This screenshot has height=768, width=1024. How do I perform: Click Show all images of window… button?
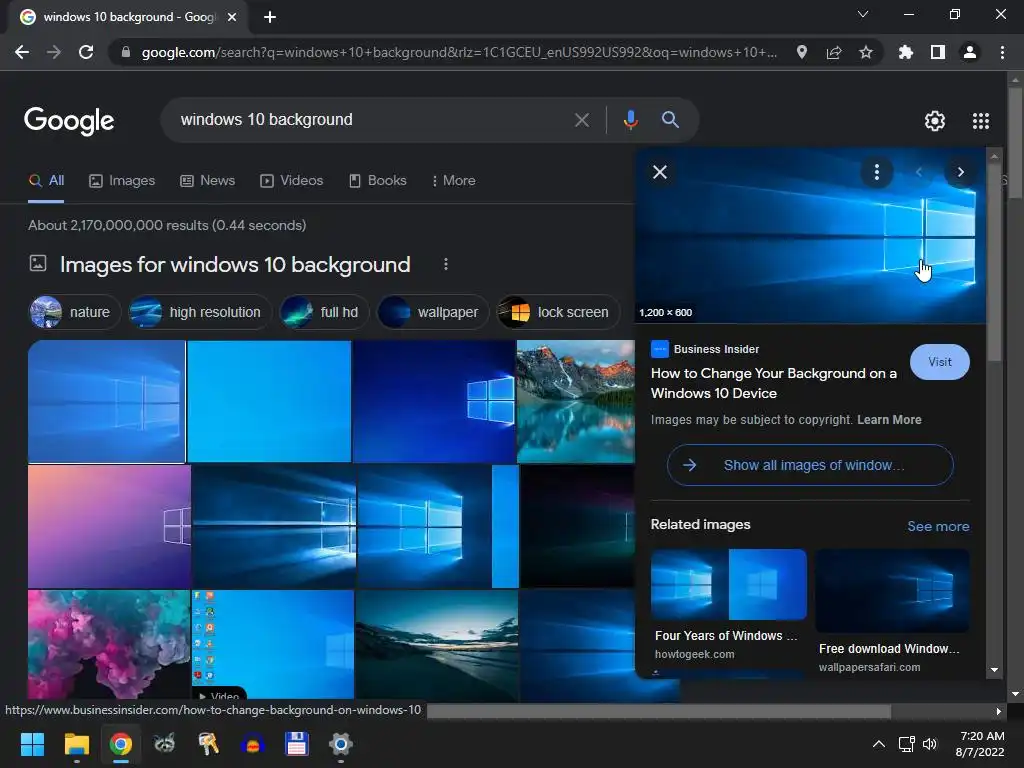pyautogui.click(x=810, y=465)
